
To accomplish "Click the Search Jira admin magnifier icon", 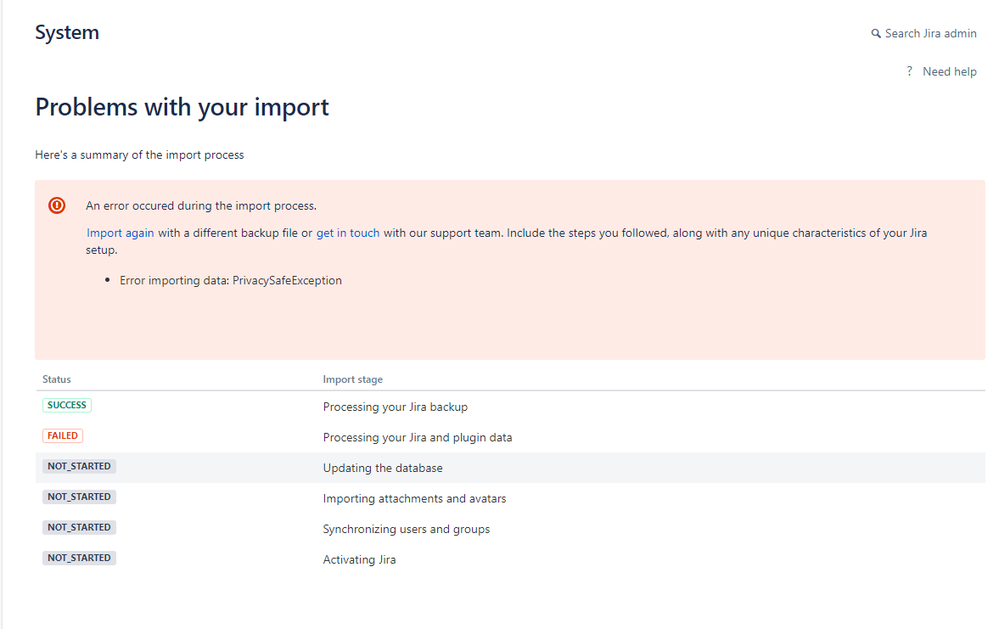I will click(876, 34).
